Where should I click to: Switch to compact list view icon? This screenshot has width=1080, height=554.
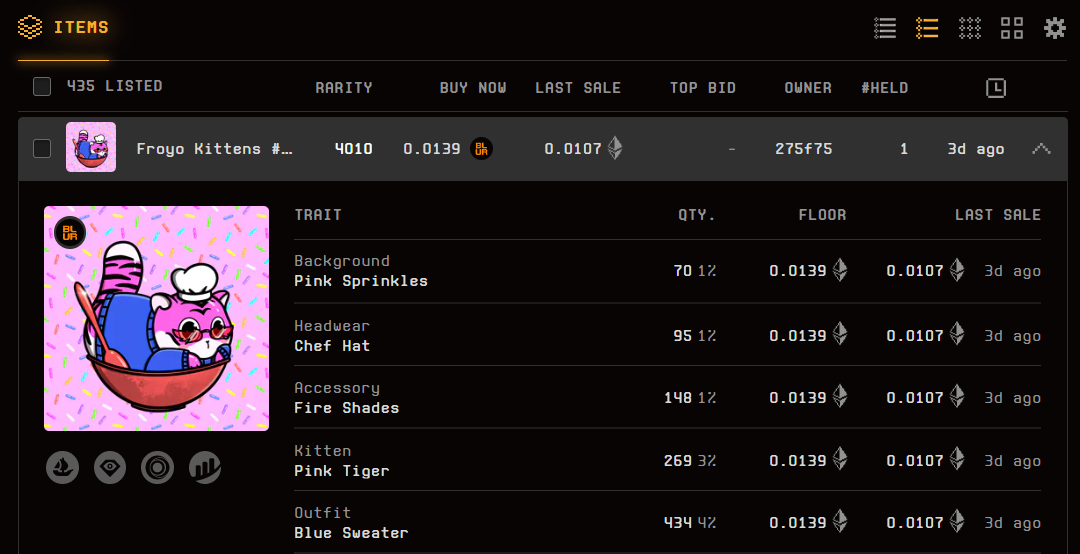click(x=885, y=28)
